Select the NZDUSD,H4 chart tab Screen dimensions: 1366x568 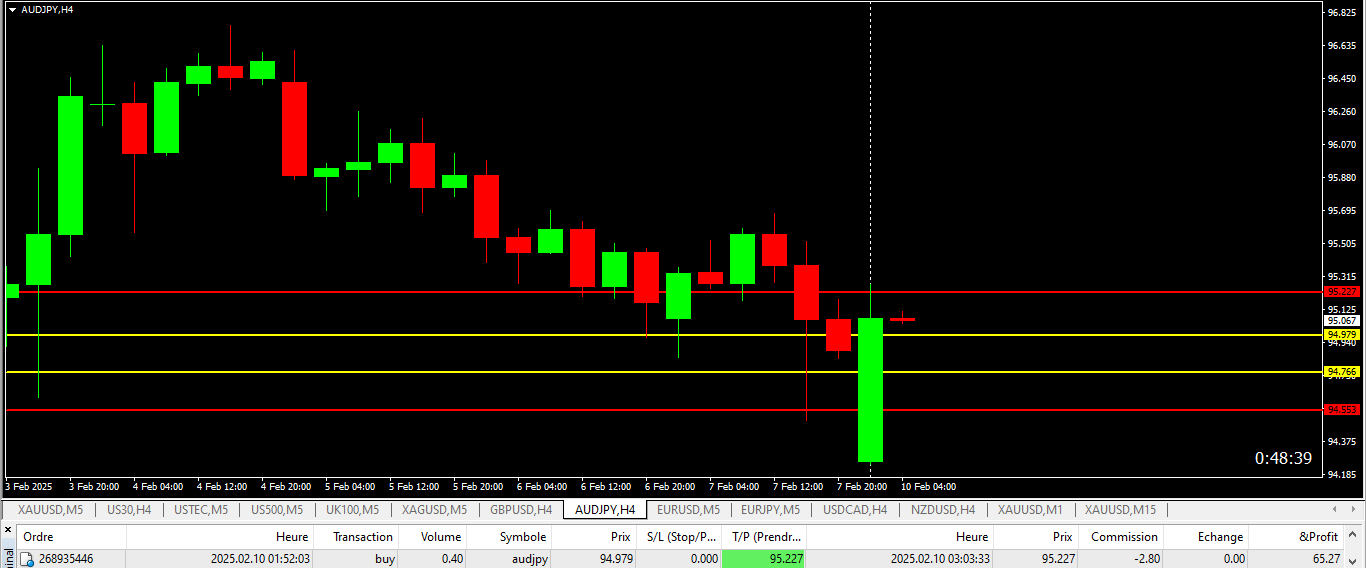[943, 510]
